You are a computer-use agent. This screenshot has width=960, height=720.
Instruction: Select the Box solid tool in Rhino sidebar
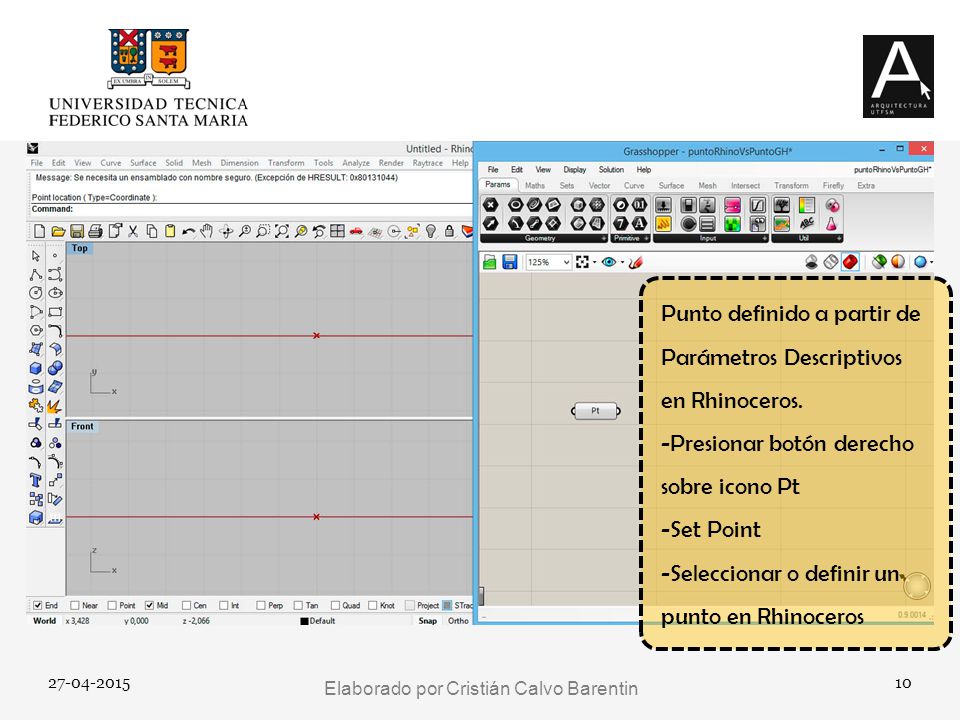pyautogui.click(x=36, y=368)
